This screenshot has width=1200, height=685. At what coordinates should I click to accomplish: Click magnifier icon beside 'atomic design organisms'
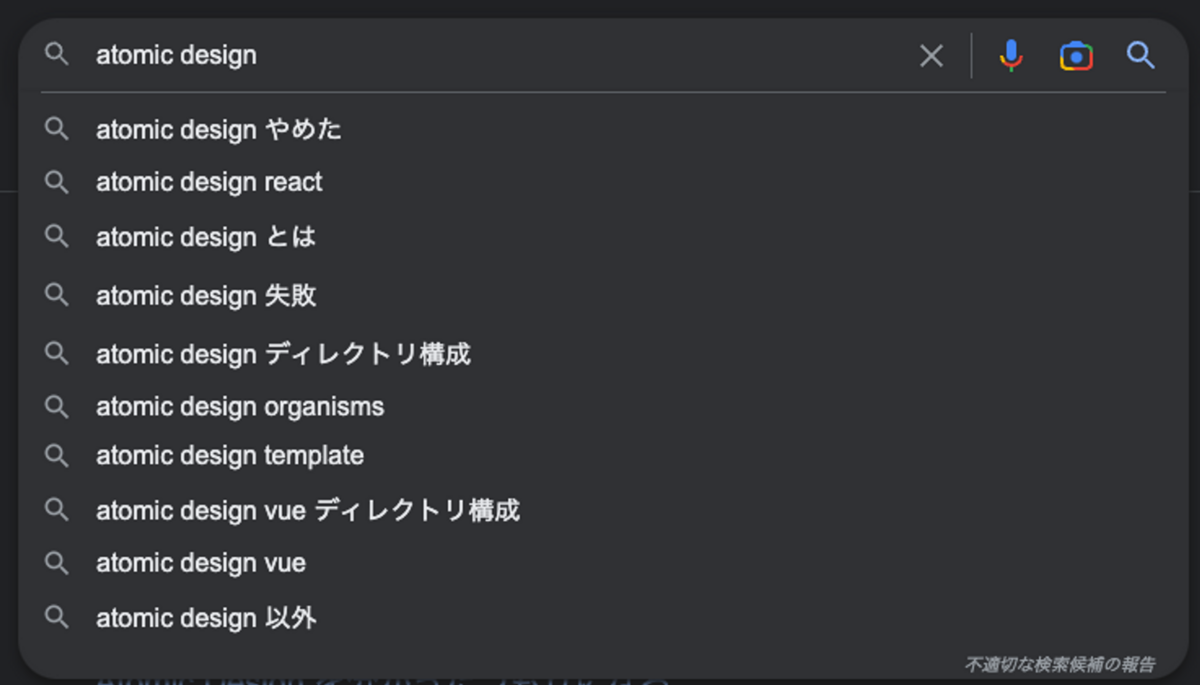point(57,407)
